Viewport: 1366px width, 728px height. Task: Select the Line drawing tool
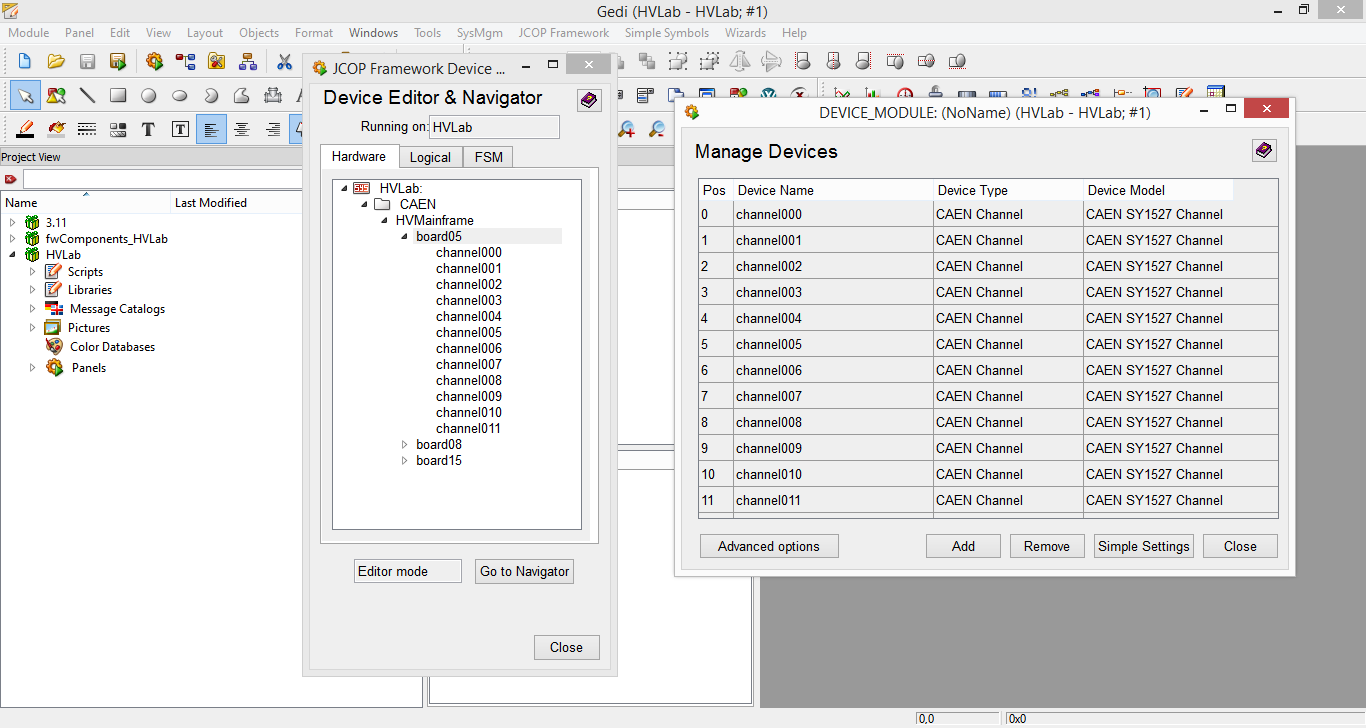[x=87, y=96]
